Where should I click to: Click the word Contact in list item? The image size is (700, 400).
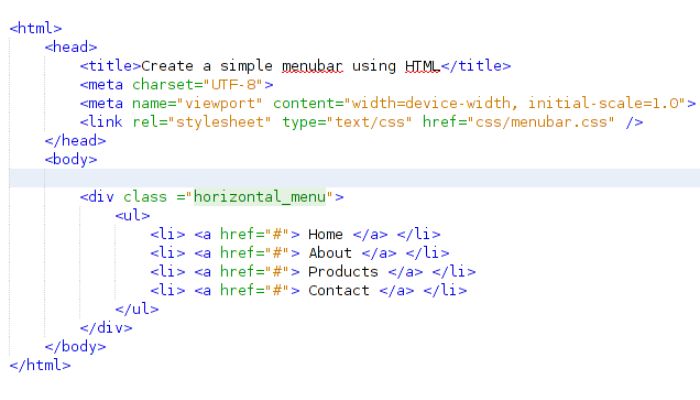339,291
